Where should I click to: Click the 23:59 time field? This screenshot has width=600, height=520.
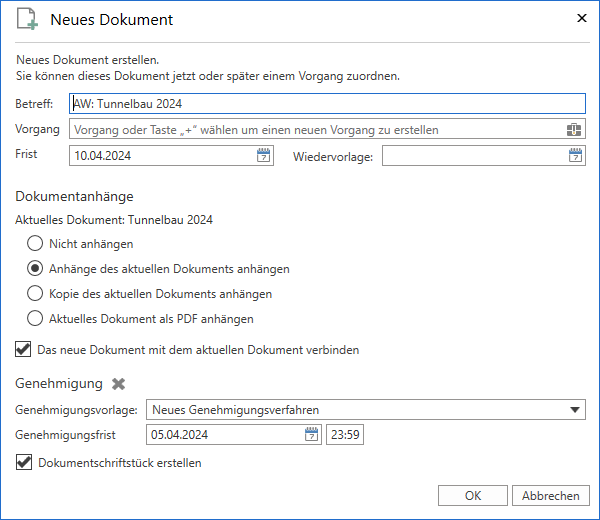(x=344, y=435)
